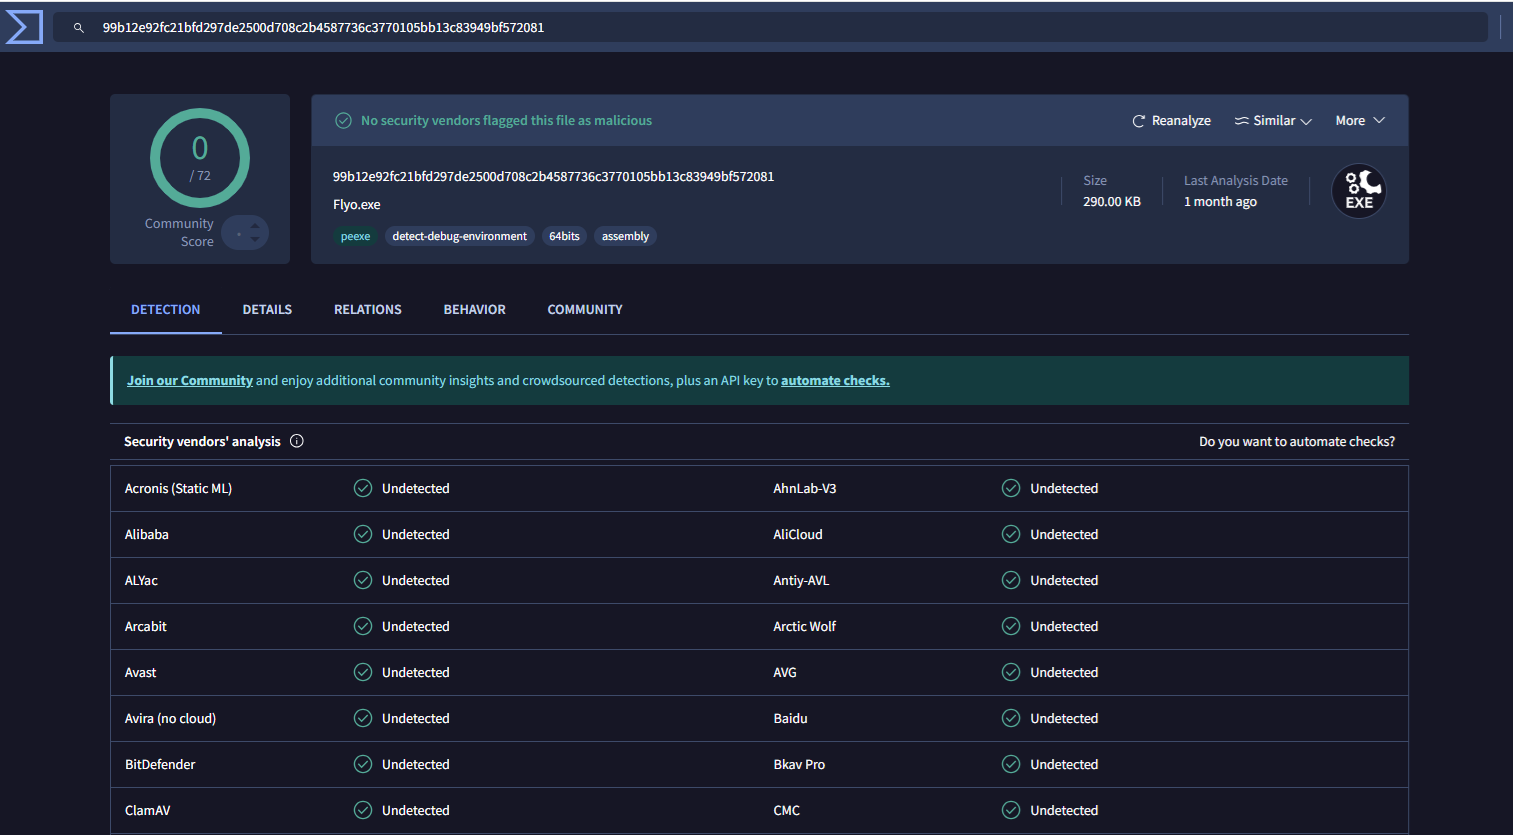The width and height of the screenshot is (1513, 835).
Task: Click the Acronis Undetected checkmark icon
Action: (363, 488)
